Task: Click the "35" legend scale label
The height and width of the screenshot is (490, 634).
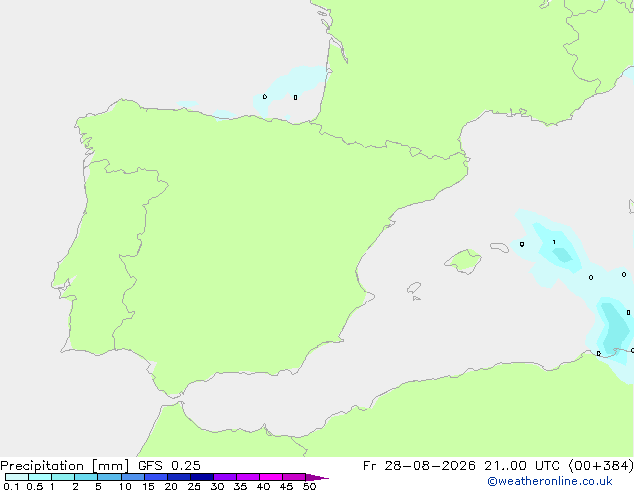Action: tap(240, 486)
